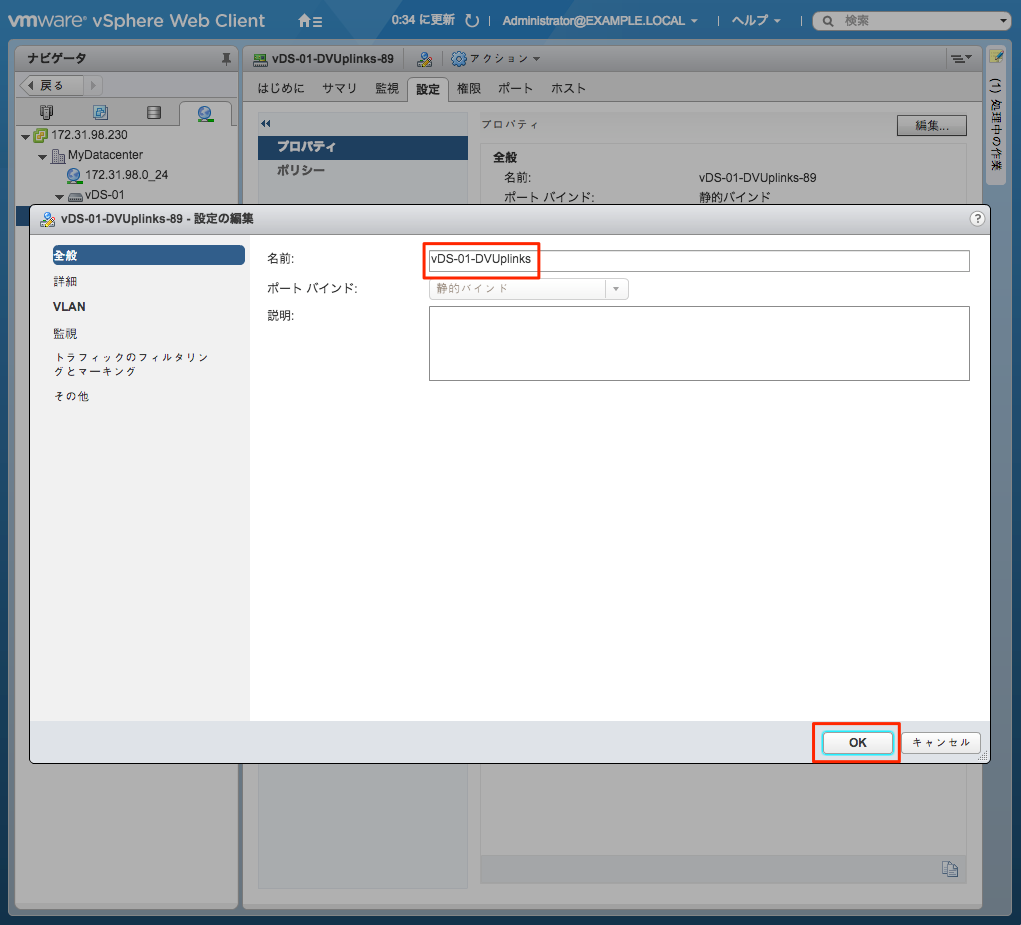Screen dimensions: 1021x925
Task: Open the ヘルプ dropdown menu
Action: [756, 21]
